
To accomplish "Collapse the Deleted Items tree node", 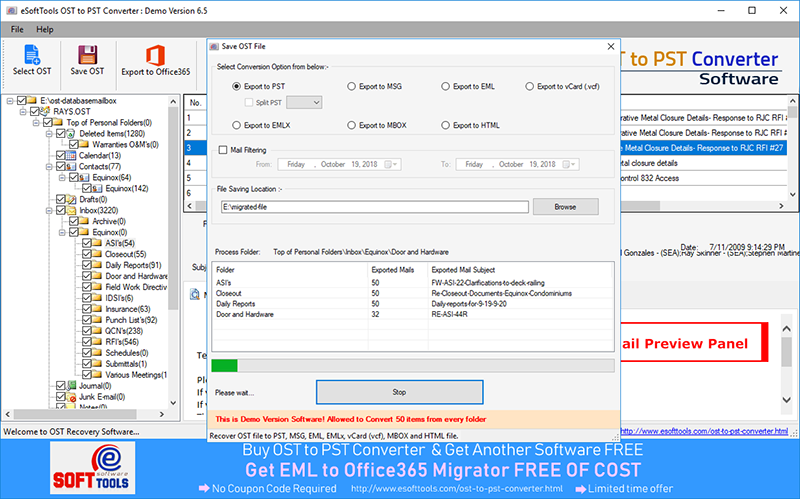I will point(49,134).
